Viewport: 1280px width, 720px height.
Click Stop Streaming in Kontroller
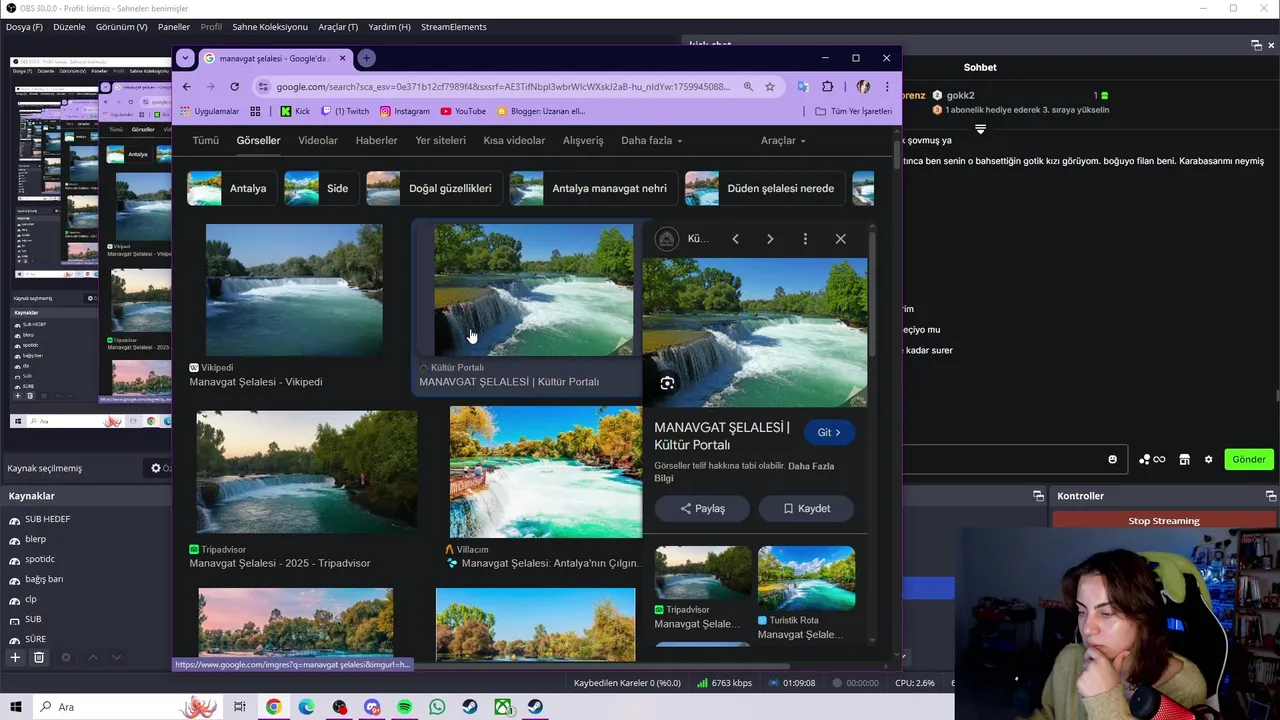(1163, 521)
